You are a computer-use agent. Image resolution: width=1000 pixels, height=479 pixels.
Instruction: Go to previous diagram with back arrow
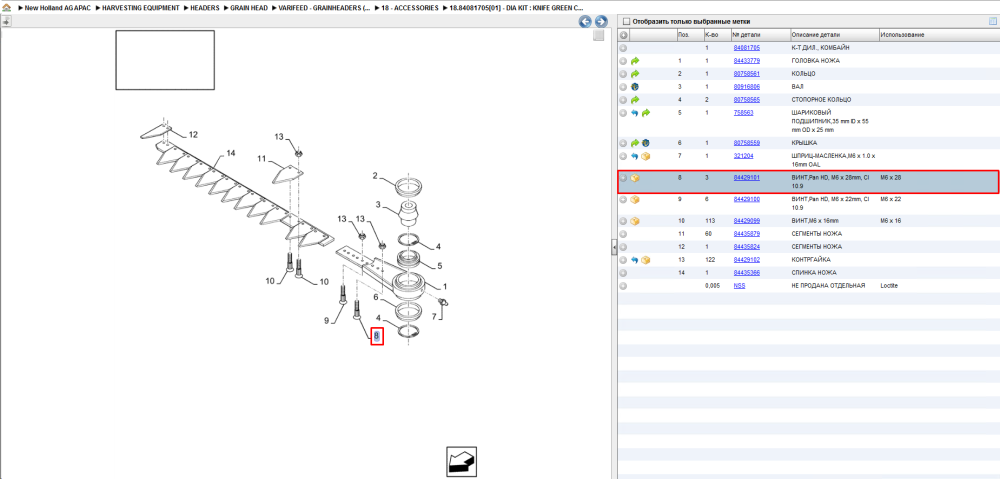point(585,22)
